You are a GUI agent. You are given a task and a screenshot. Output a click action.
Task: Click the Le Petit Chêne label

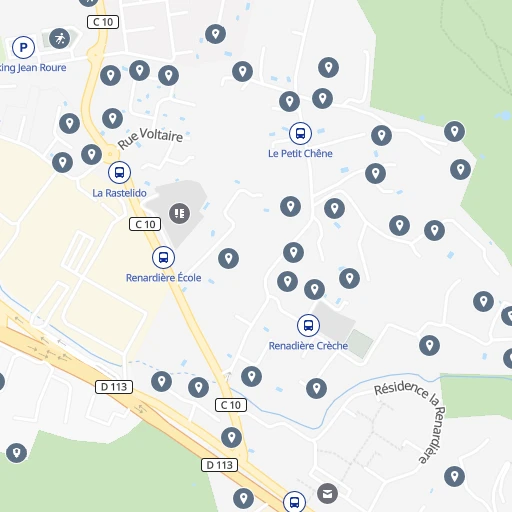(x=300, y=154)
